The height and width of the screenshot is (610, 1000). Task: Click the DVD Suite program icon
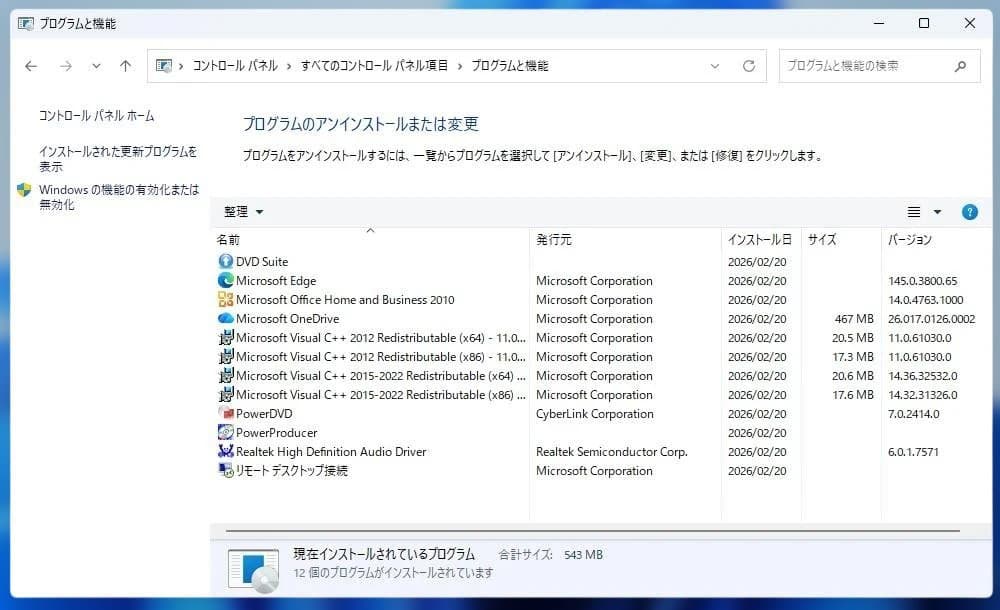click(x=226, y=262)
